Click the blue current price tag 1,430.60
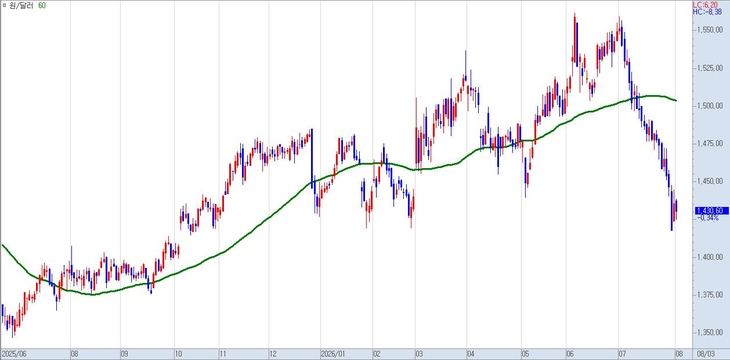Image resolution: width=730 pixels, height=360 pixels. click(711, 211)
